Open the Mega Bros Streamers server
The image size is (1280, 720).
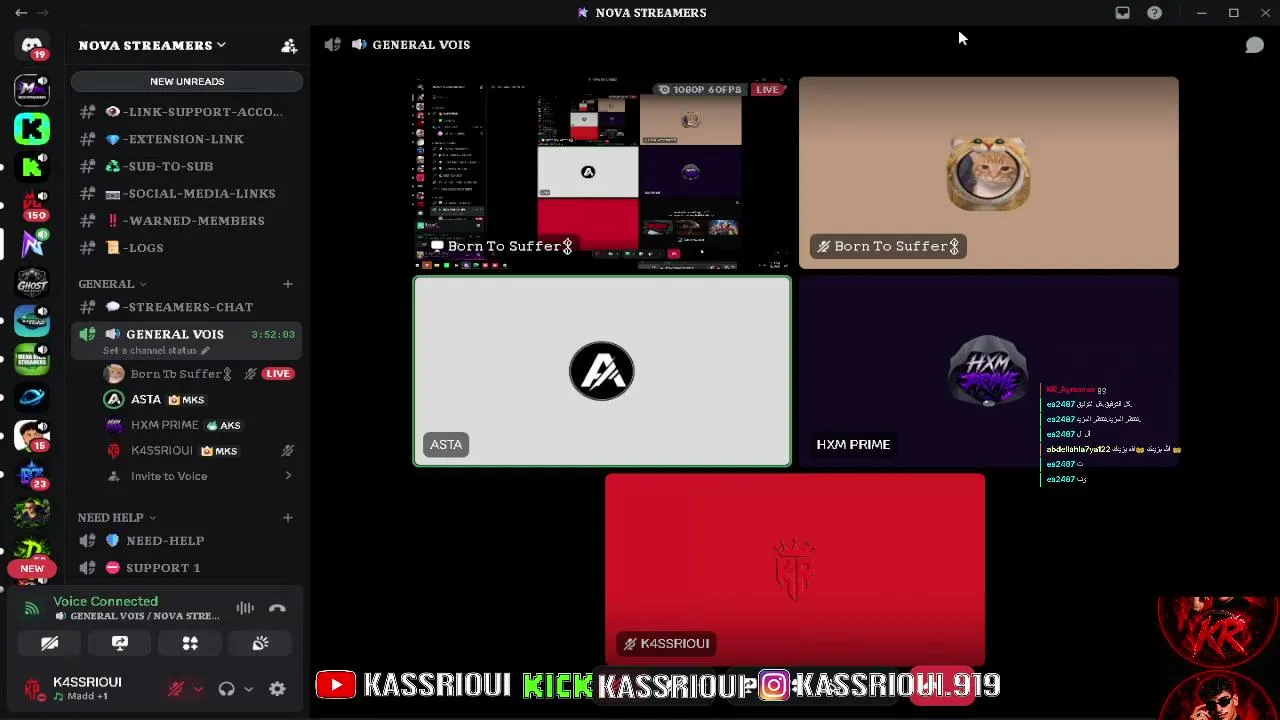pos(32,359)
